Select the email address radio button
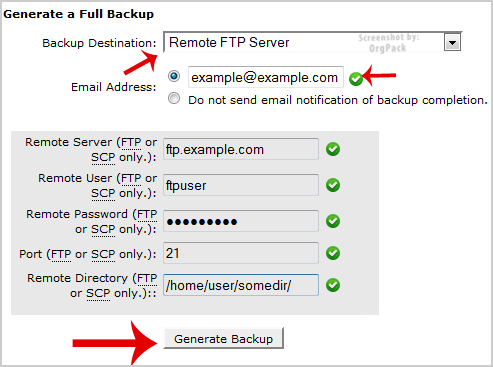493x367 pixels. point(174,76)
